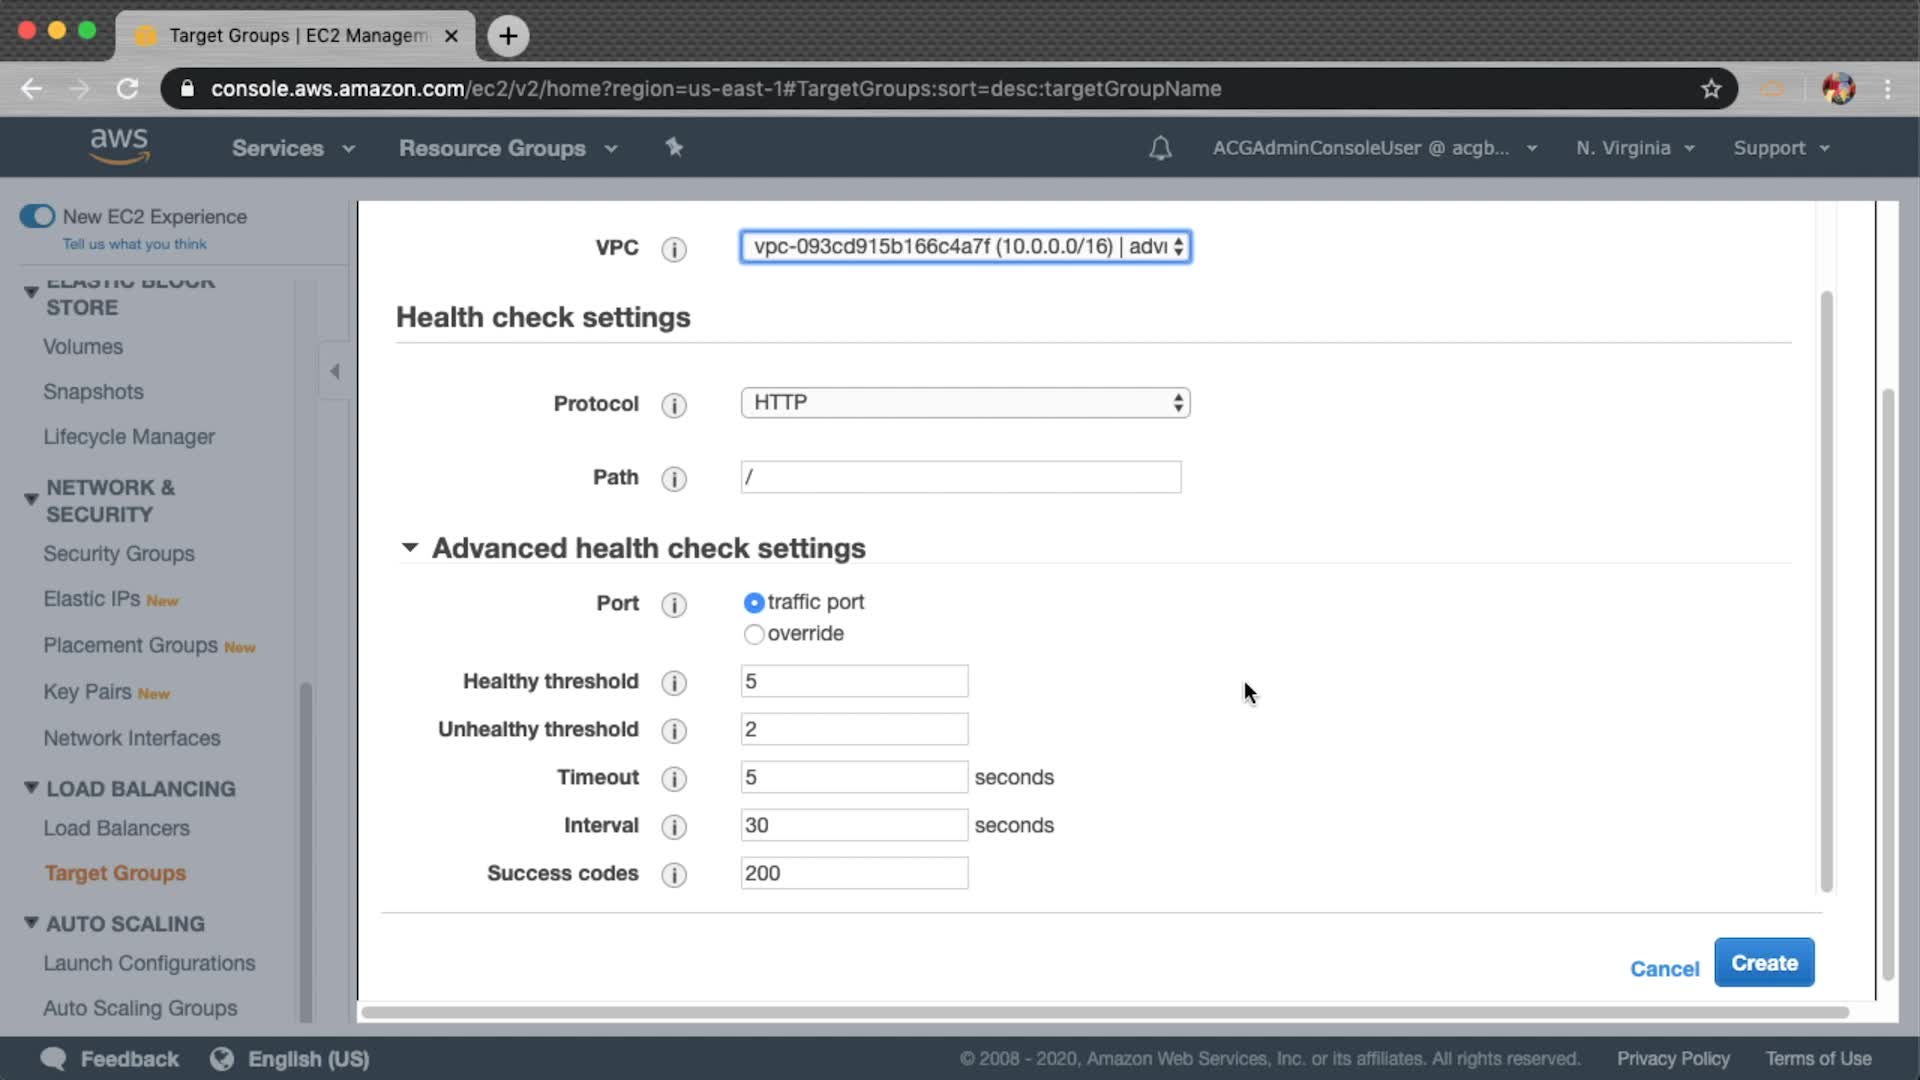Click the AWS logo home icon

pyautogui.click(x=119, y=146)
